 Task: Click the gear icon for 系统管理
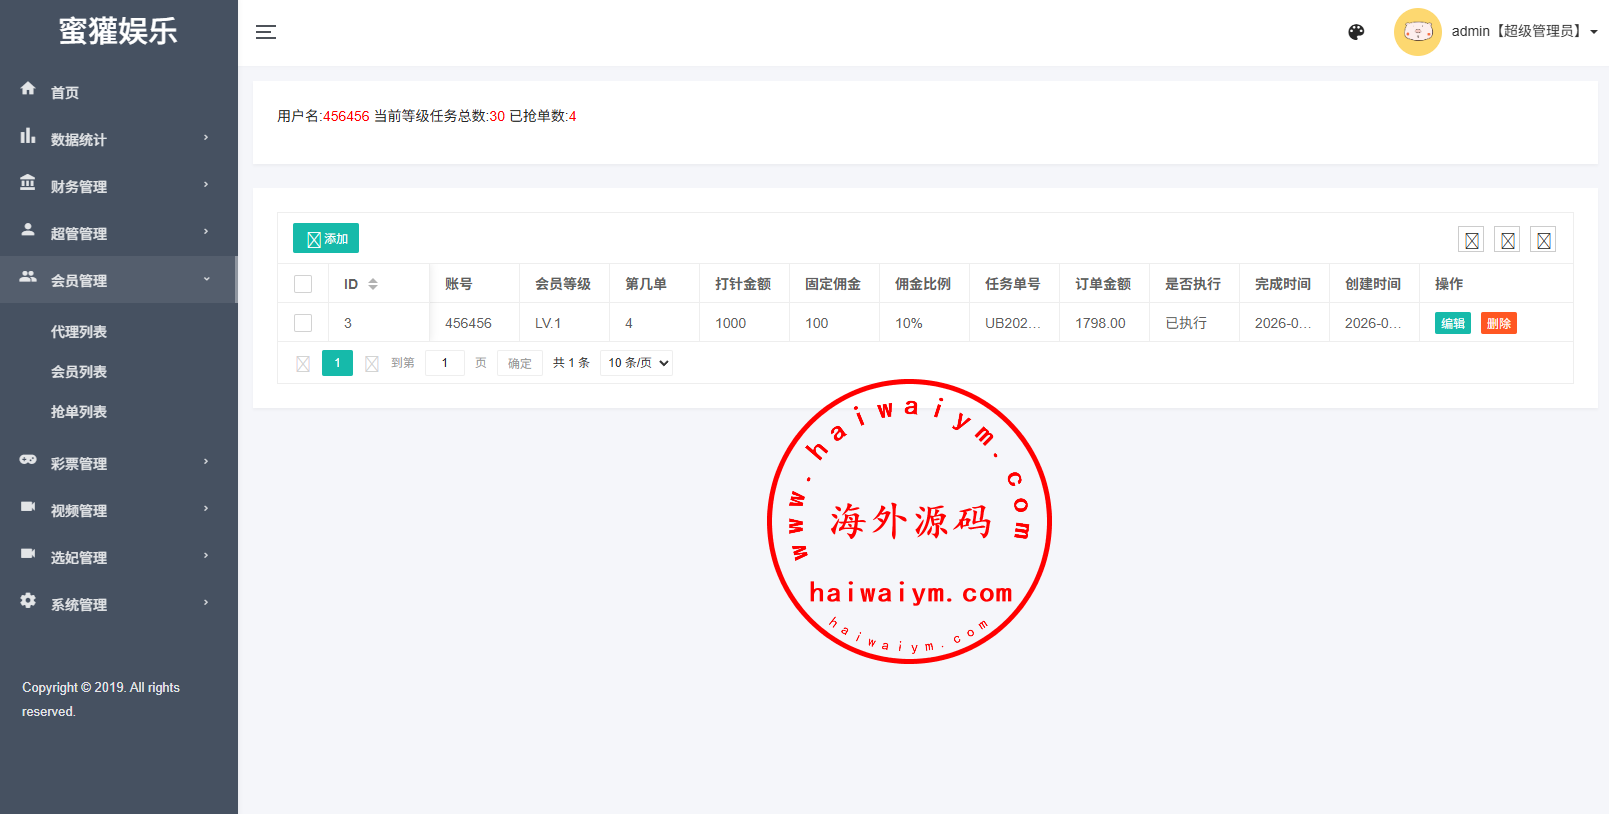(x=28, y=601)
